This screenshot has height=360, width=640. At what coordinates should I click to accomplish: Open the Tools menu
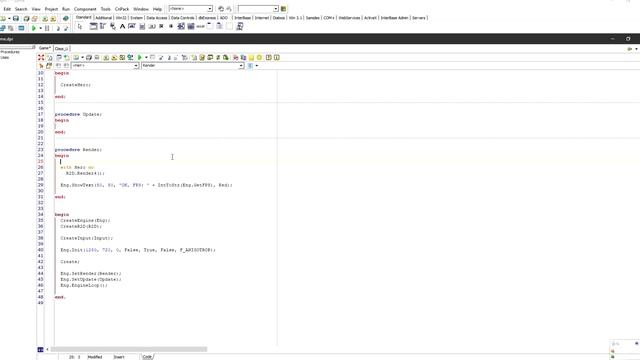point(105,9)
